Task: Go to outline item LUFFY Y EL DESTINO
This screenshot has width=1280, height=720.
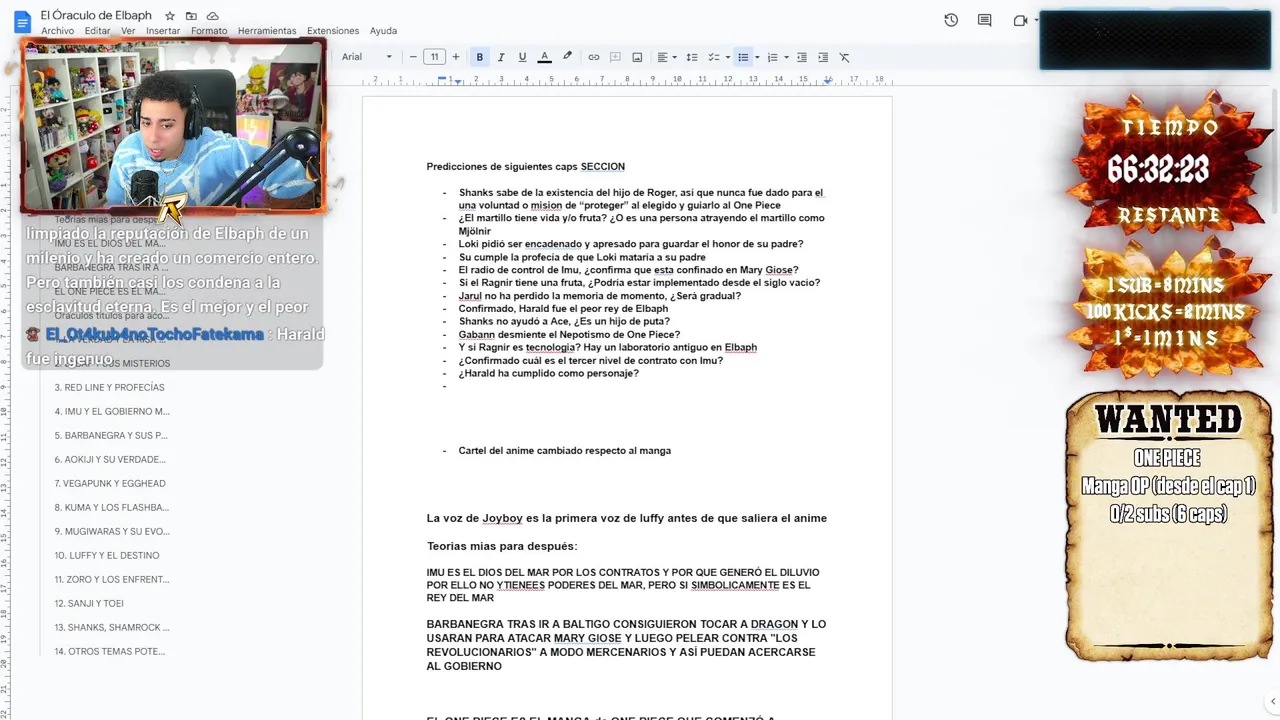Action: [x=107, y=555]
